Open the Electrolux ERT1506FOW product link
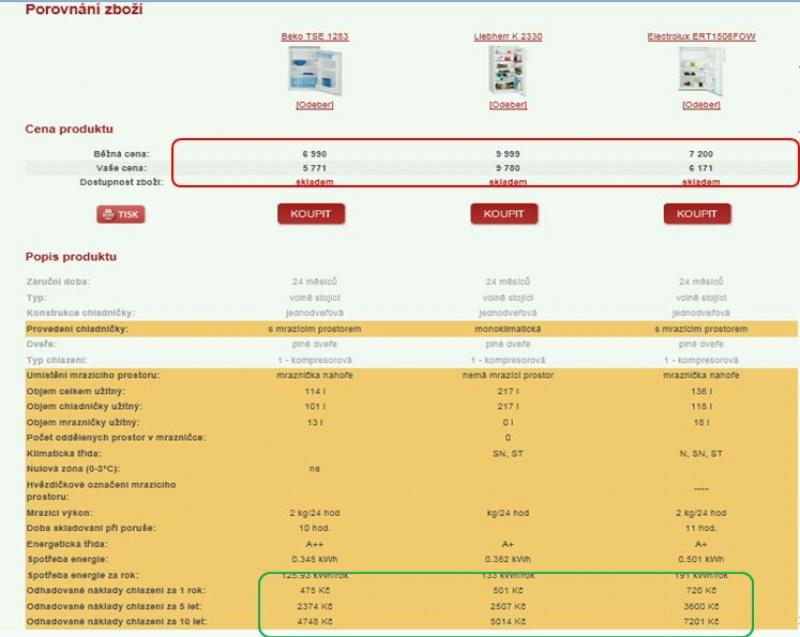Screen dimensions: 800x637 point(702,37)
